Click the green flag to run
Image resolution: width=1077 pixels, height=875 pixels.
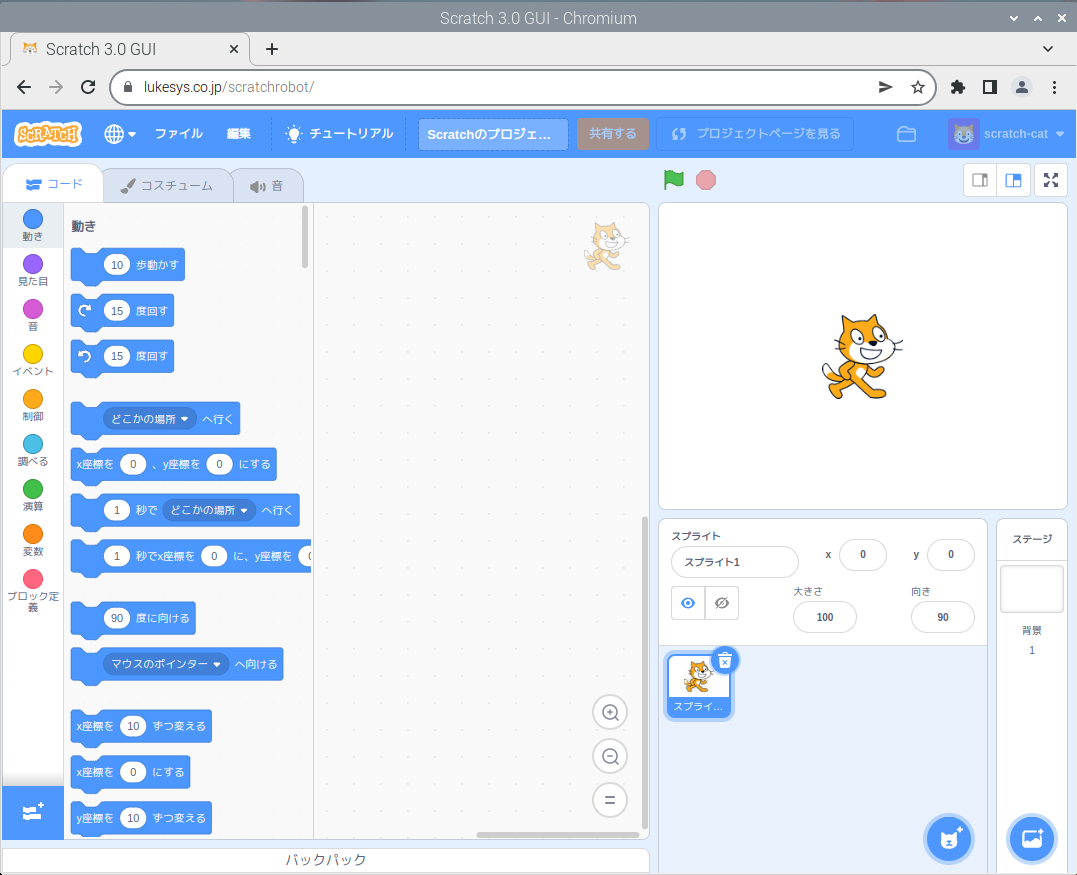click(674, 180)
